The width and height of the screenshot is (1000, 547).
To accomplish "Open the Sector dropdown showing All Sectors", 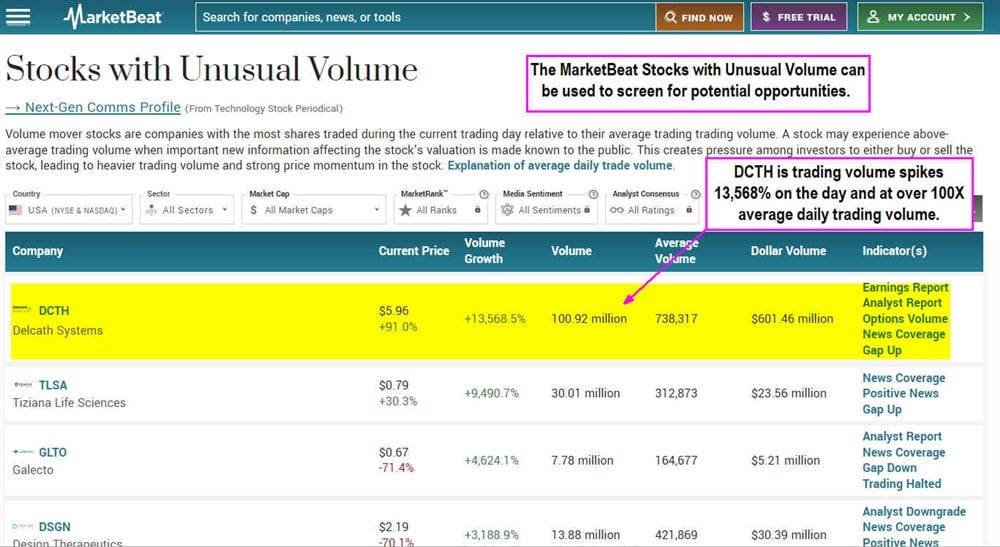I will (x=187, y=210).
